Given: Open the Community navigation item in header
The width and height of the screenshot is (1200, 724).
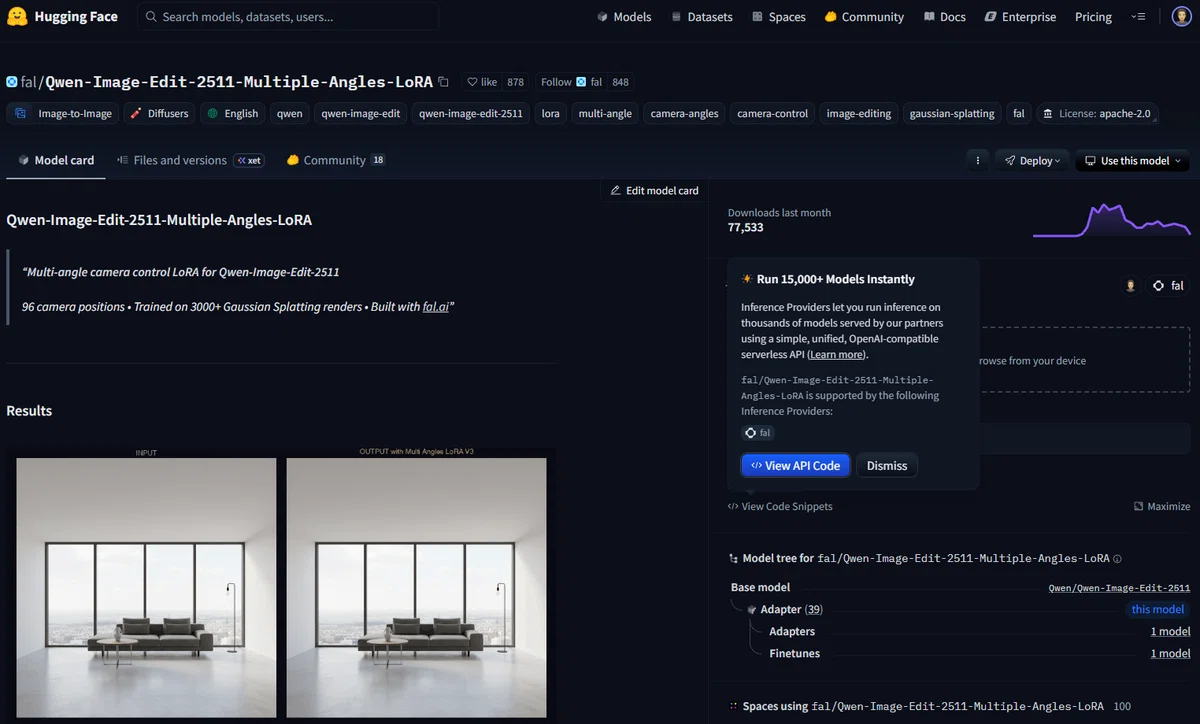Looking at the screenshot, I should coord(864,17).
